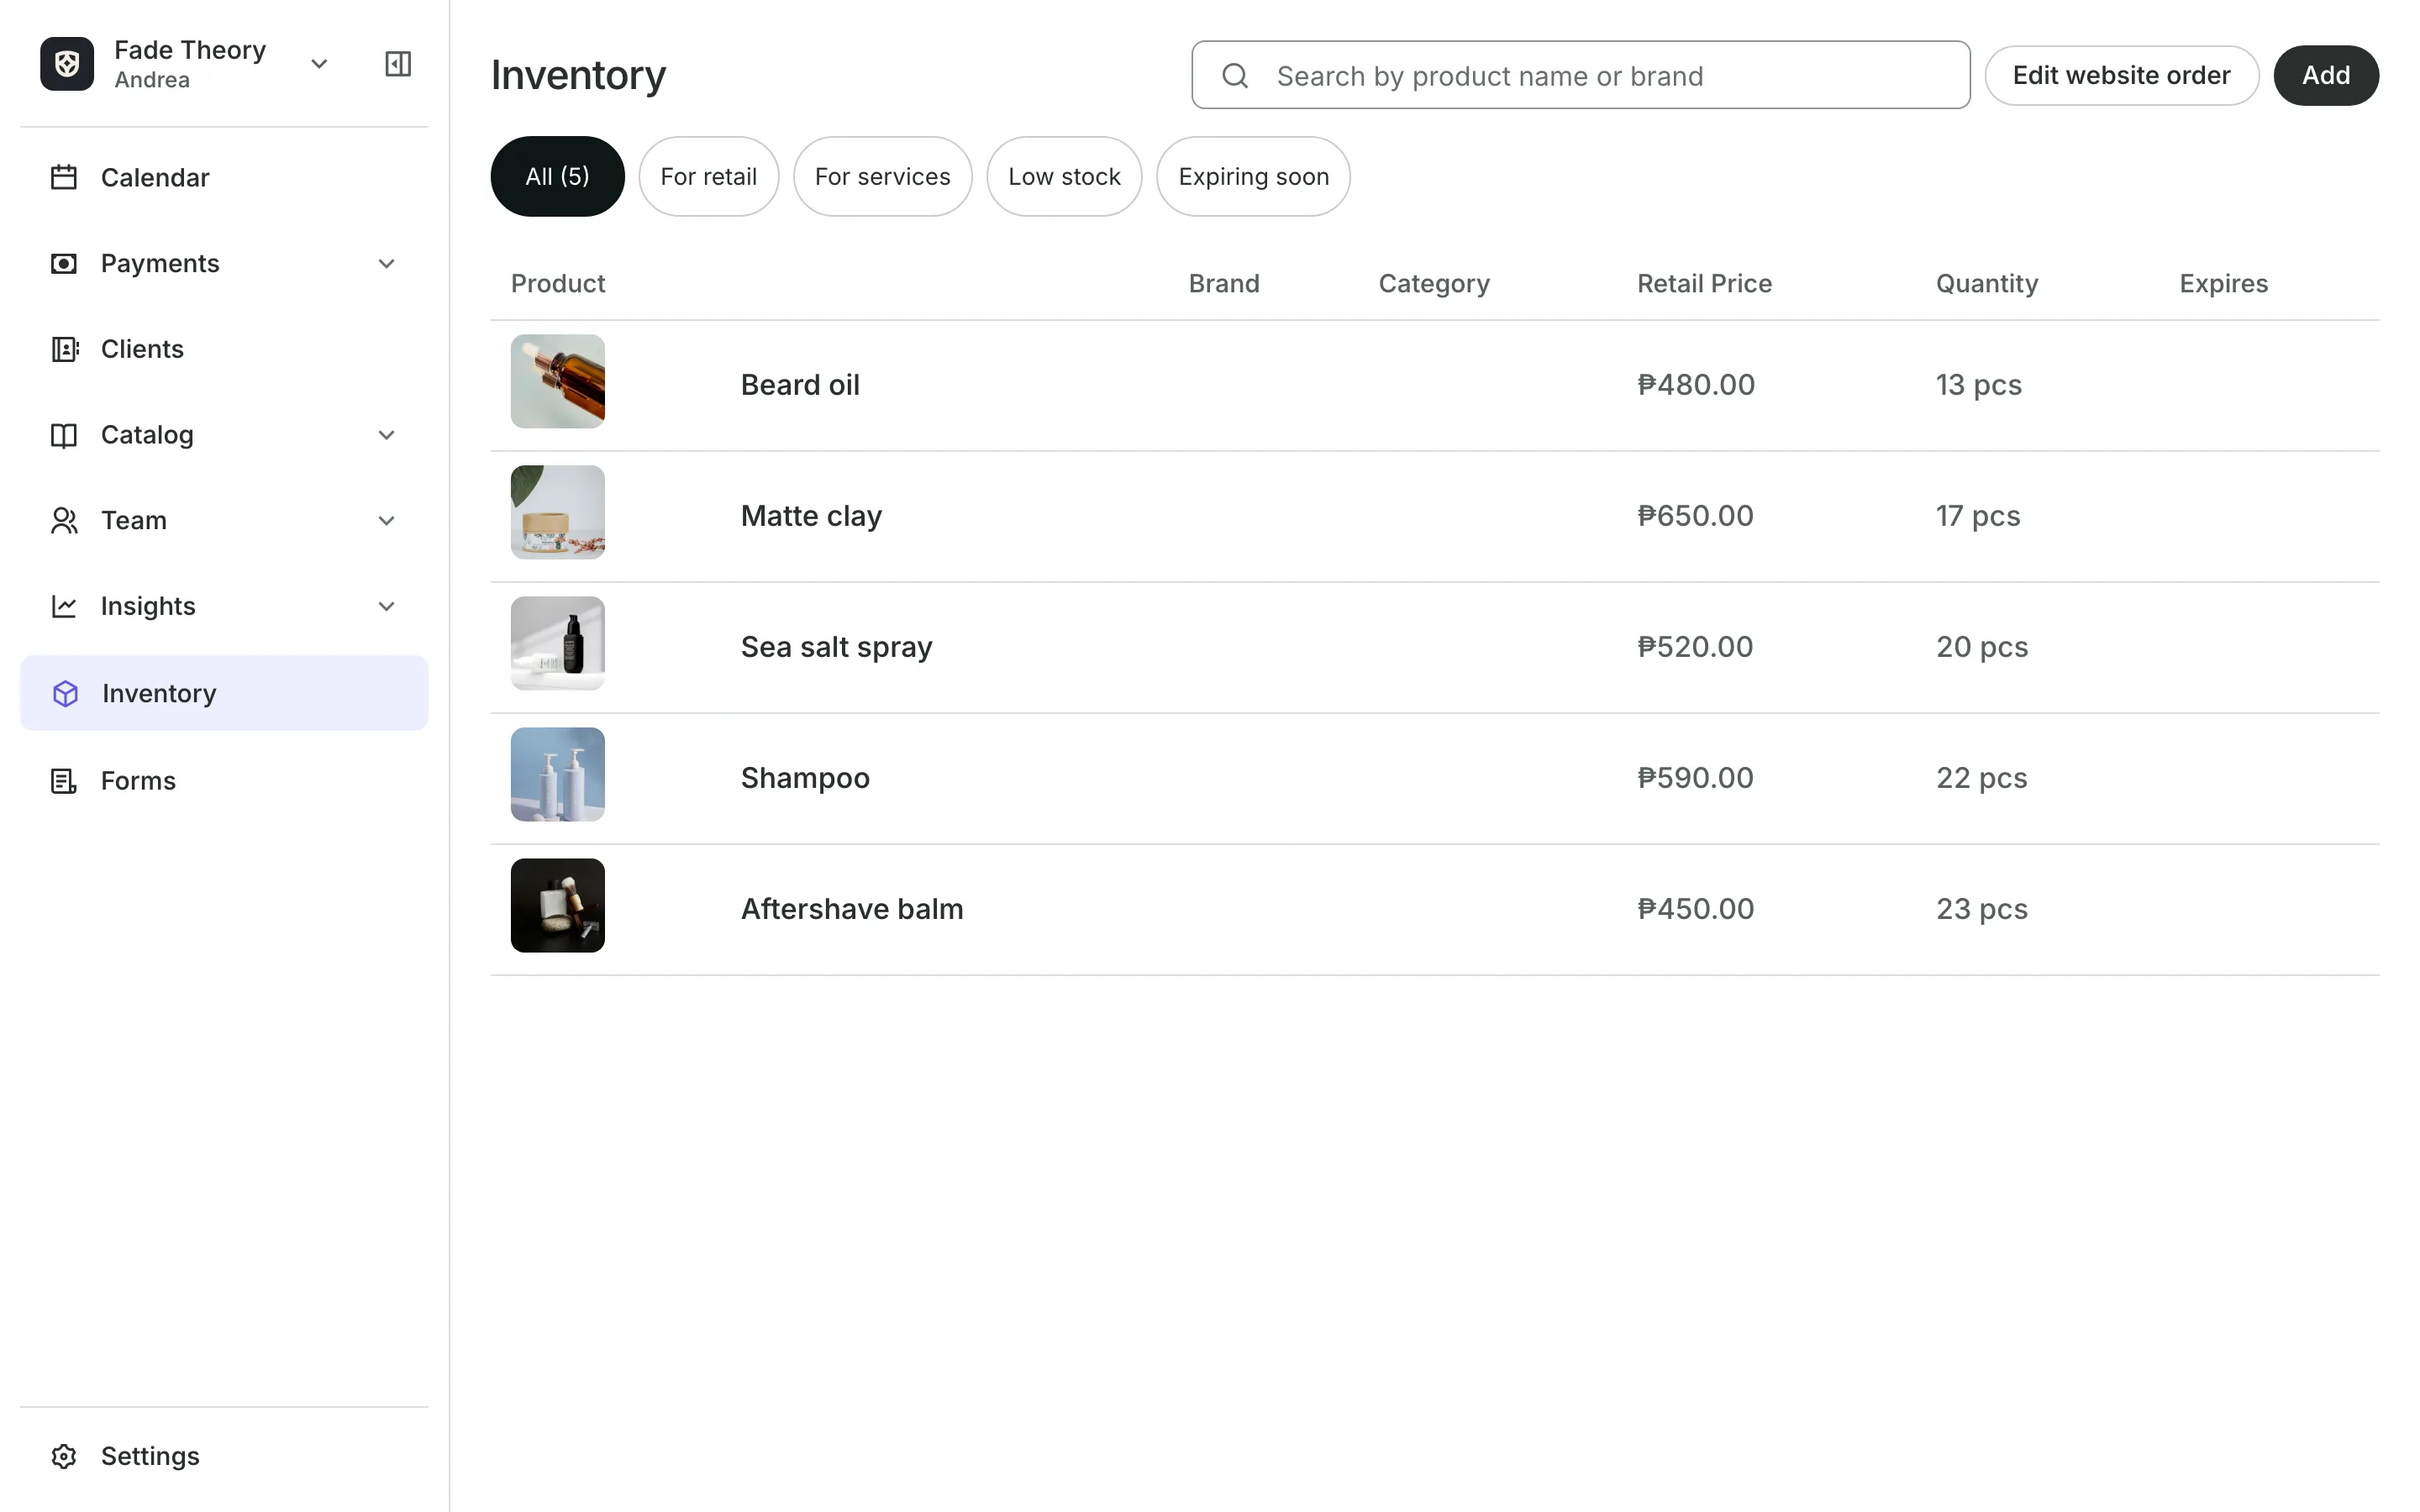The width and height of the screenshot is (2420, 1512).
Task: Open the Beard oil product name
Action: coord(800,385)
